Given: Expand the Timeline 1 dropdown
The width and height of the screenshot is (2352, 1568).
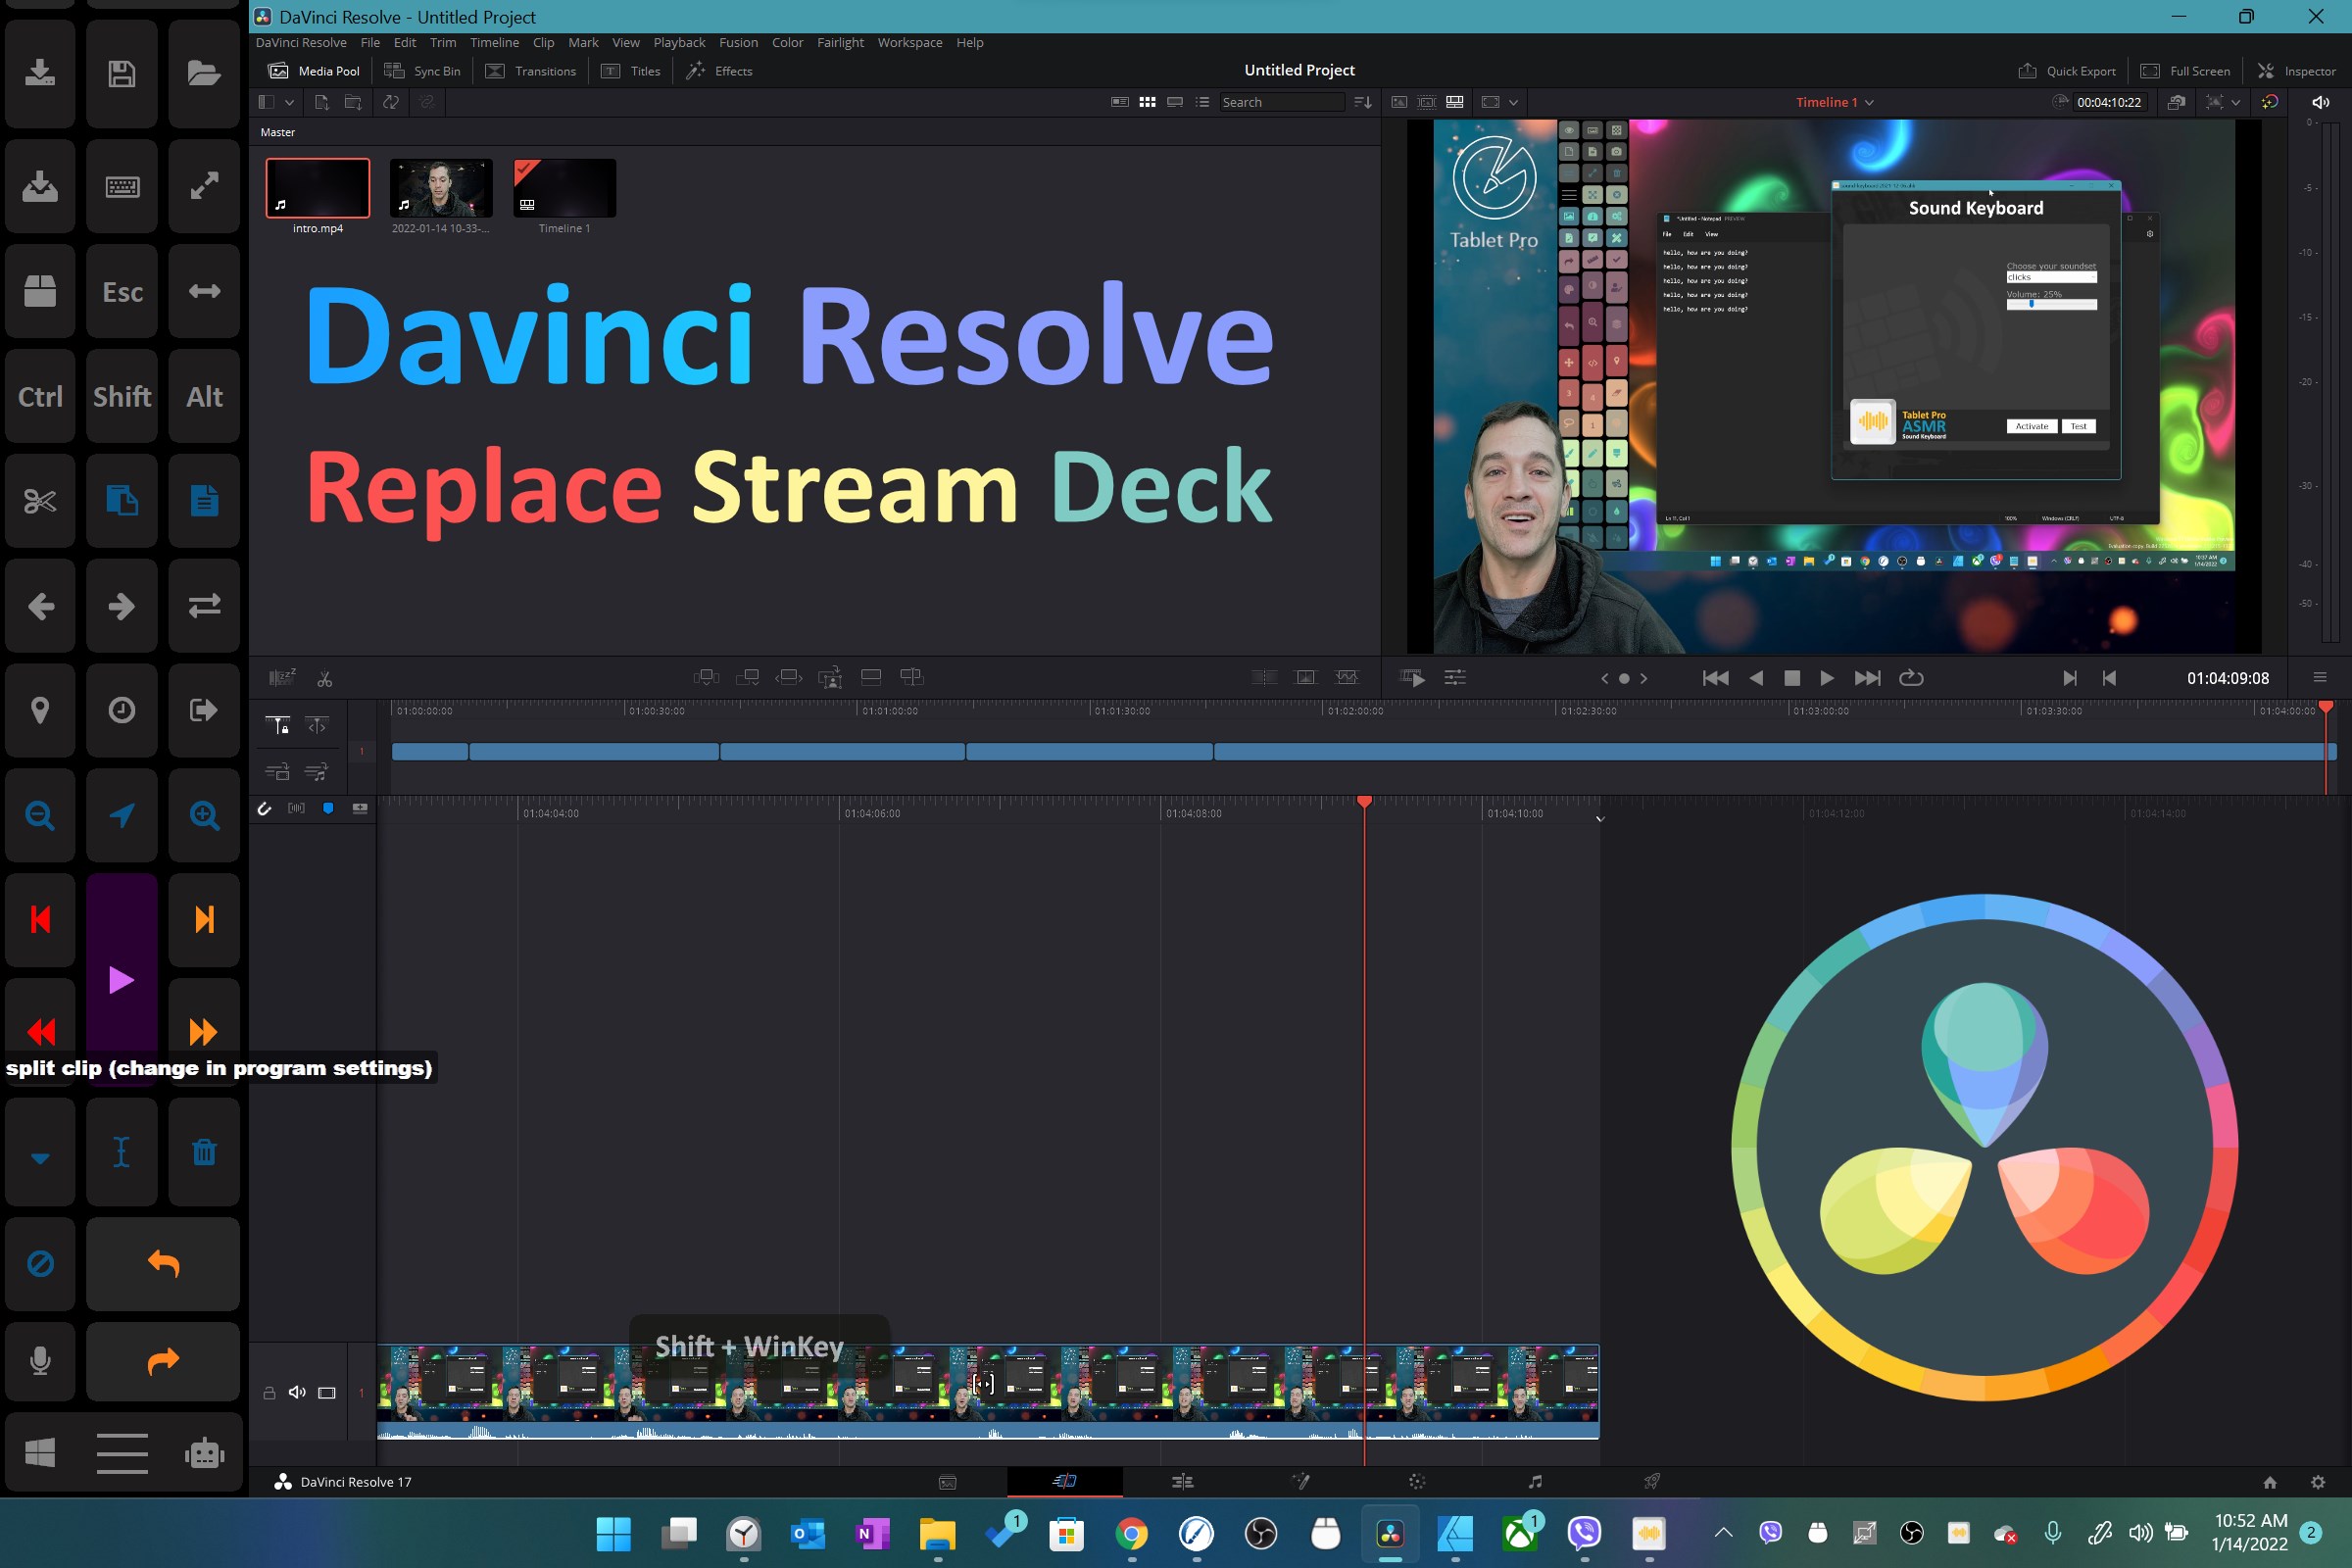Looking at the screenshot, I should click(x=1870, y=102).
